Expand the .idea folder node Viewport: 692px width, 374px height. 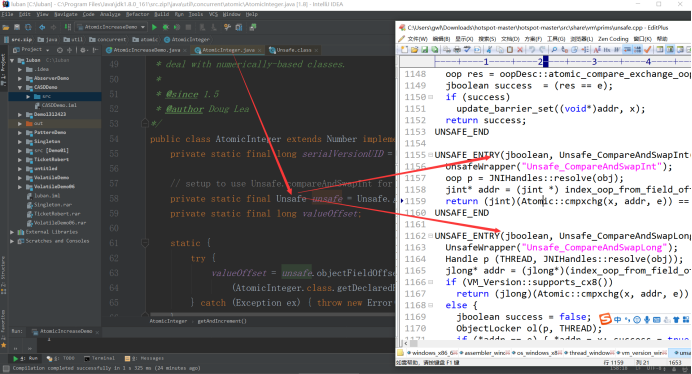(x=20, y=69)
